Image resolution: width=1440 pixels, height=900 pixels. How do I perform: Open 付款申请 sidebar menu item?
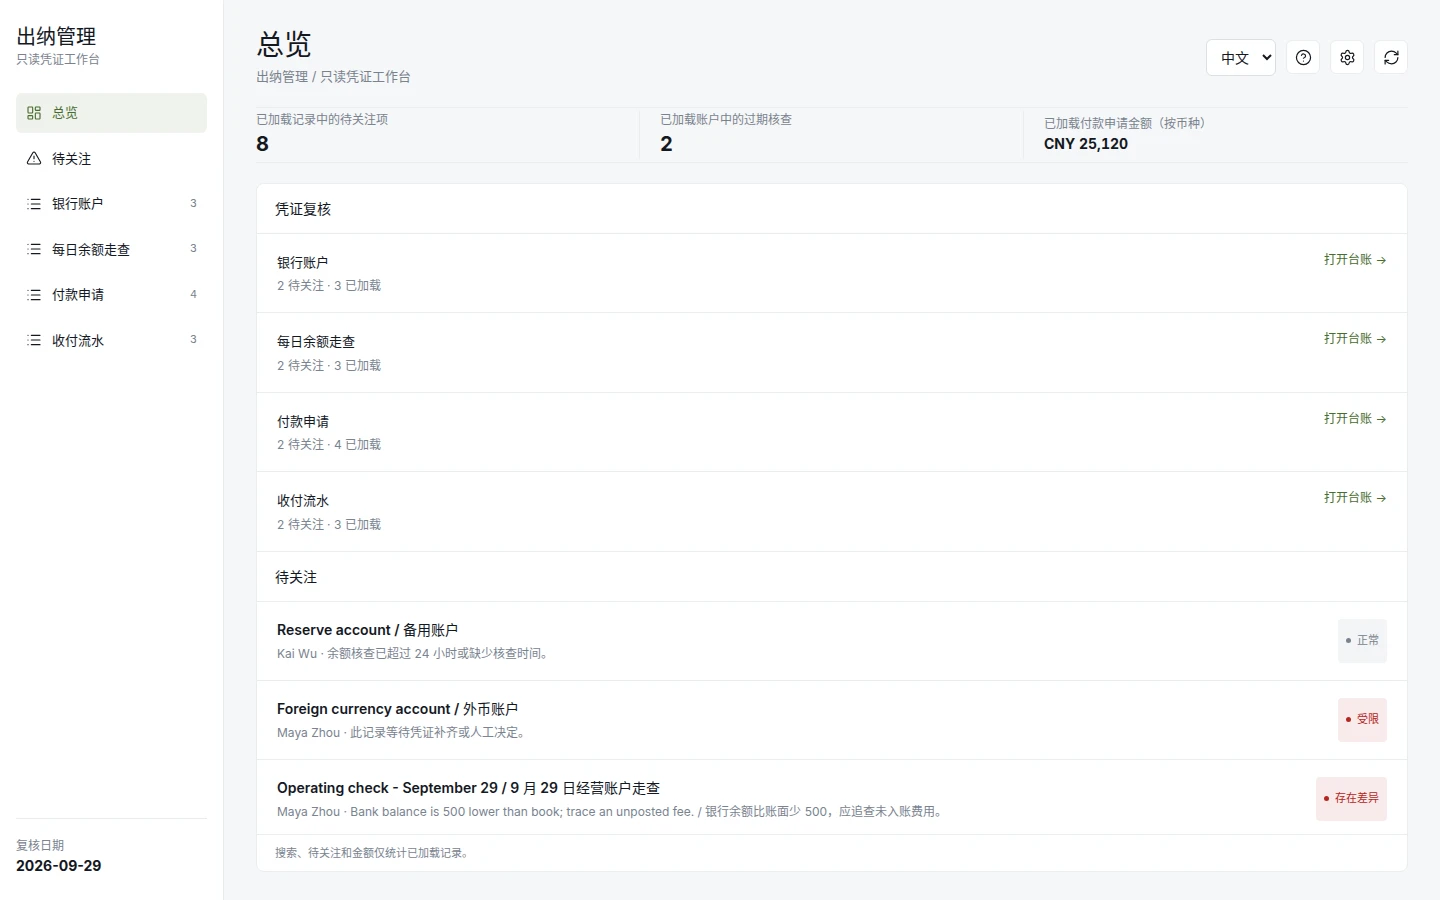click(111, 295)
